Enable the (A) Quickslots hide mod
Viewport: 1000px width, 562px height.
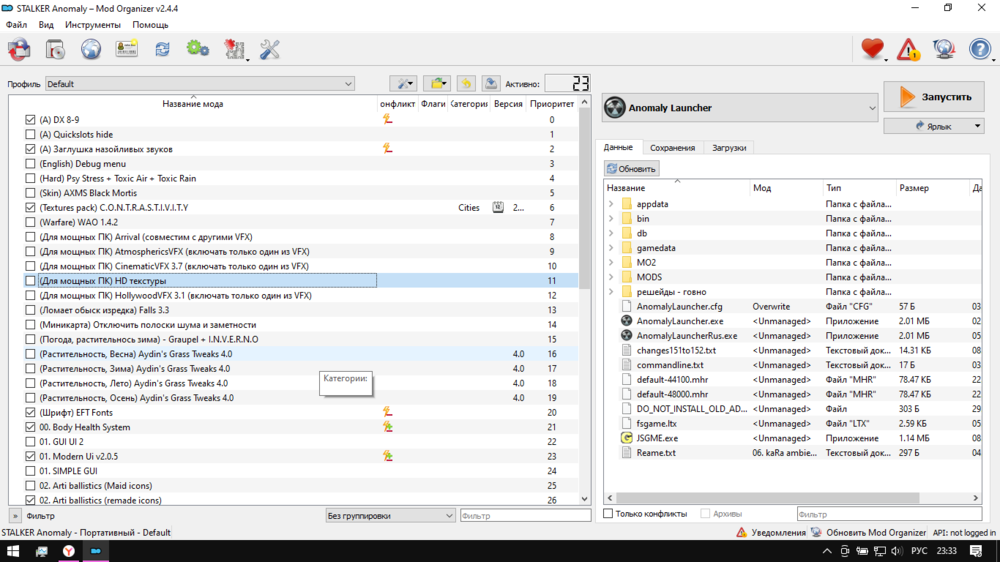[30, 134]
